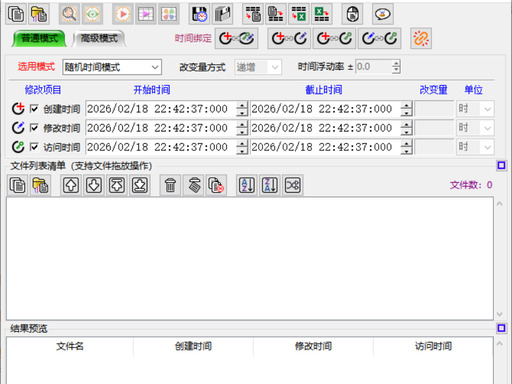Click add folder icon in file list toolbar
This screenshot has height=384, width=512.
coord(40,185)
